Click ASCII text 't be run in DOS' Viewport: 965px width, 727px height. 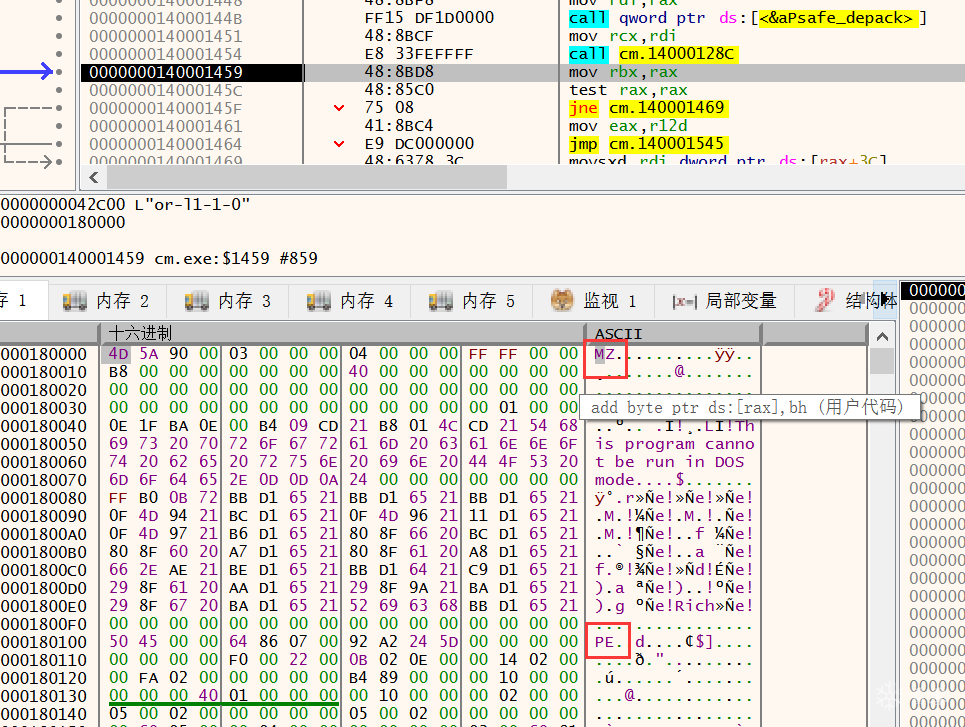pyautogui.click(x=670, y=462)
